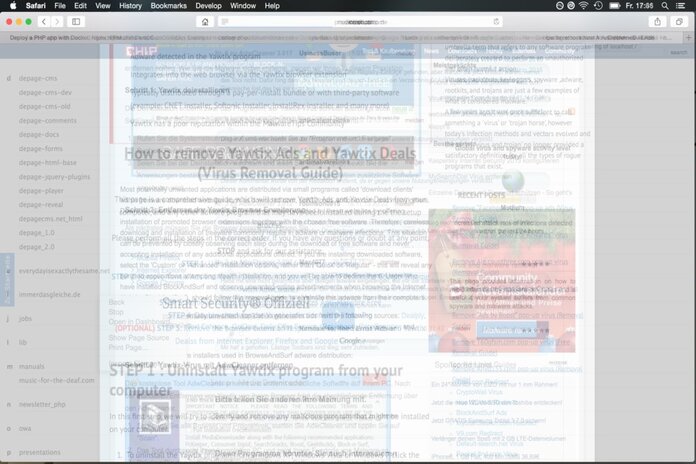This screenshot has height=464, width=696.
Task: Open the File menu
Action: click(60, 6)
